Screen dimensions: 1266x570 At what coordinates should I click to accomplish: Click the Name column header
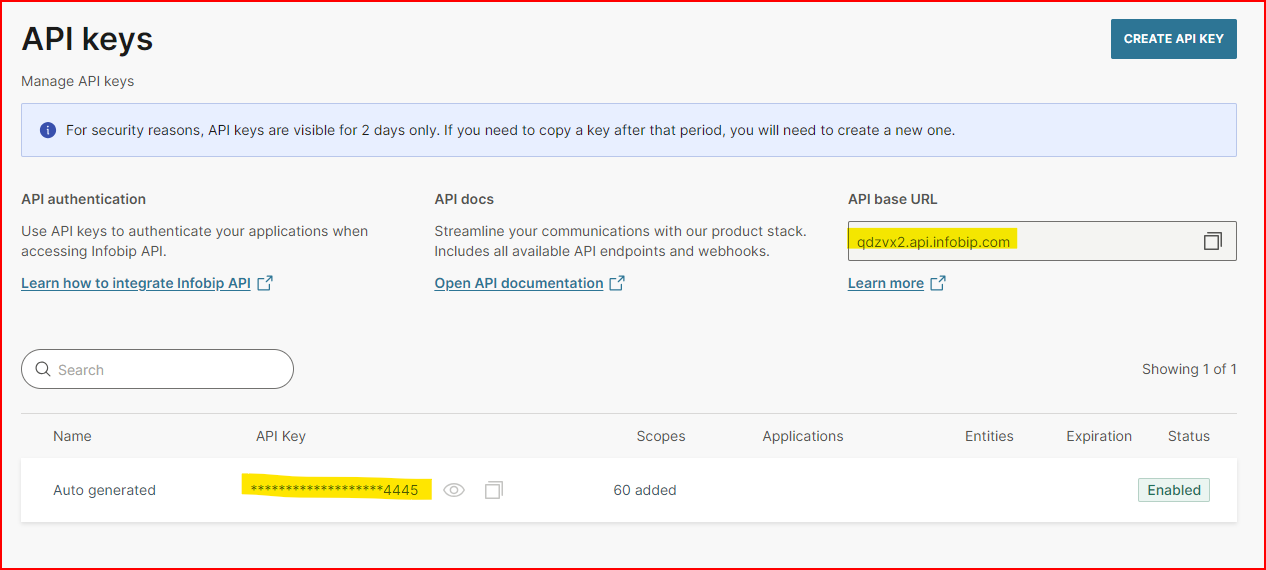[72, 436]
